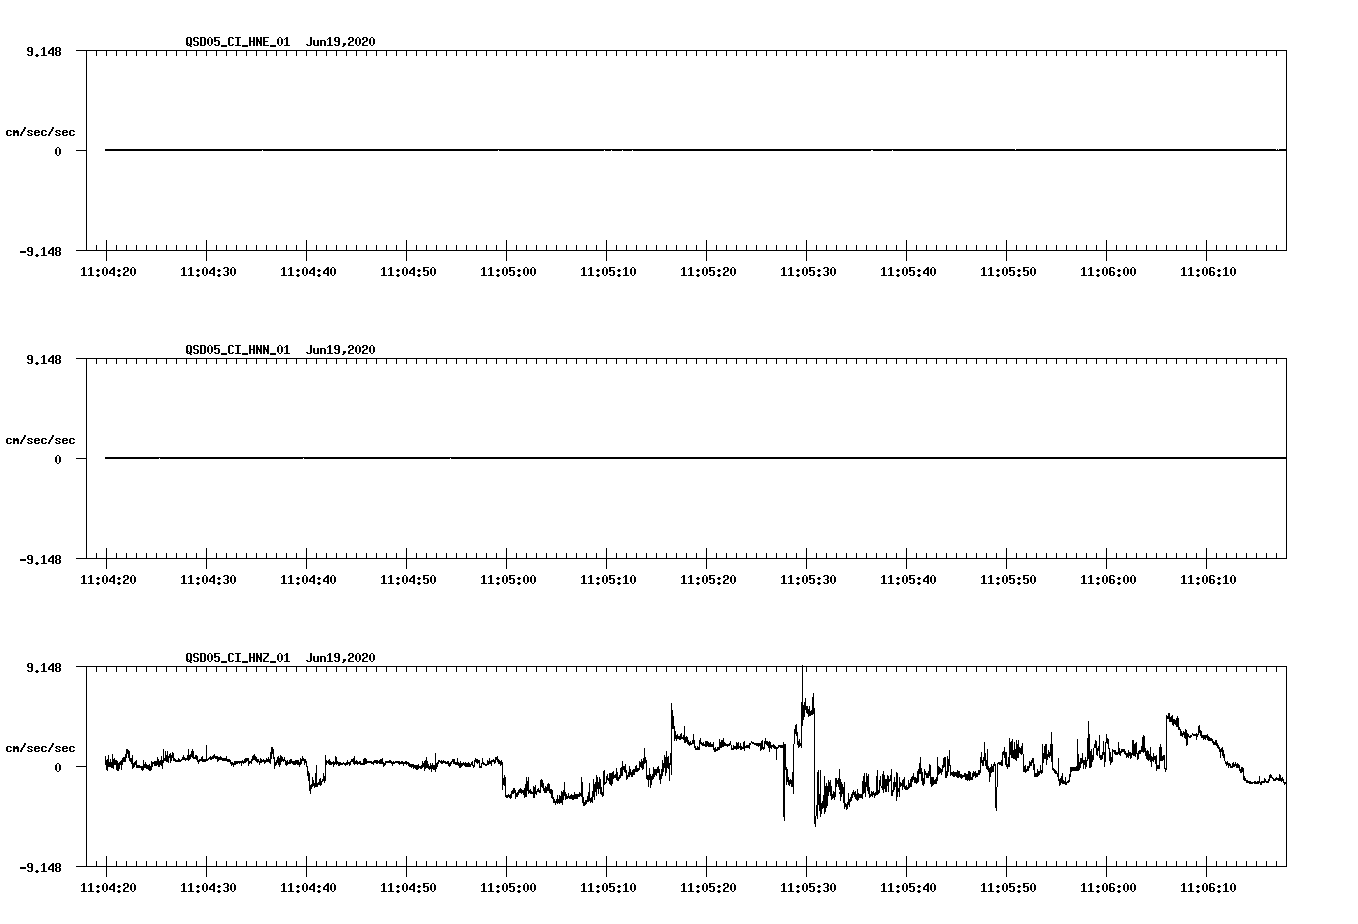Click the 11:05:20 time label on HNE plot
The width and height of the screenshot is (1358, 924).
coord(708,271)
